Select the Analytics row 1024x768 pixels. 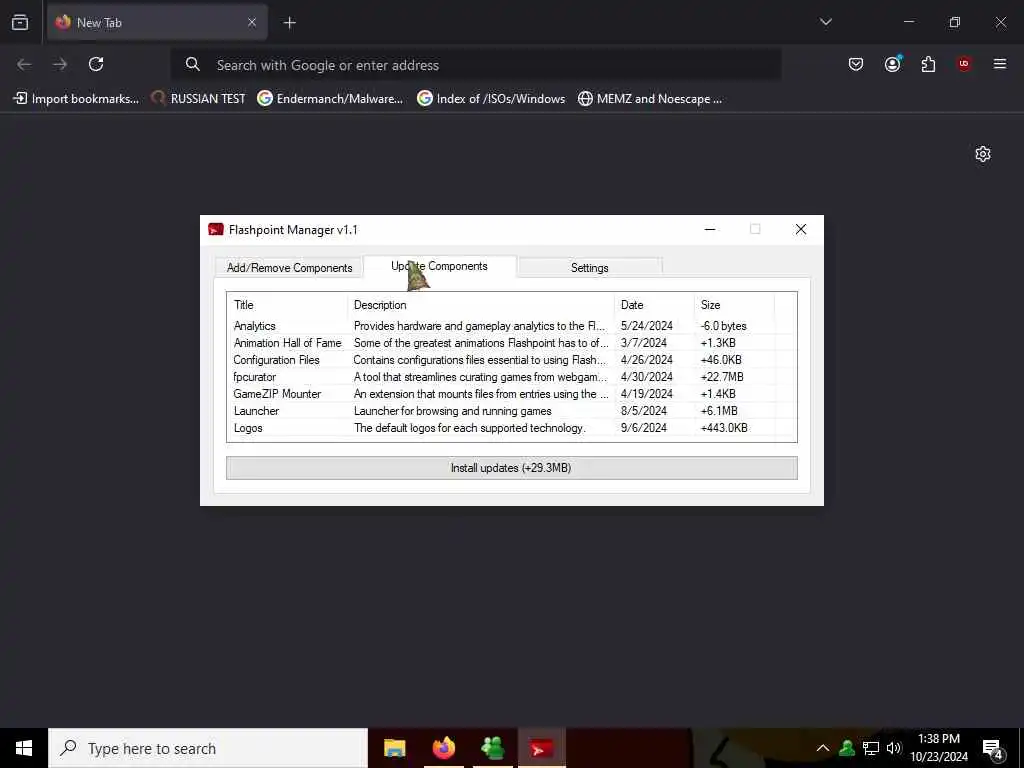point(511,326)
